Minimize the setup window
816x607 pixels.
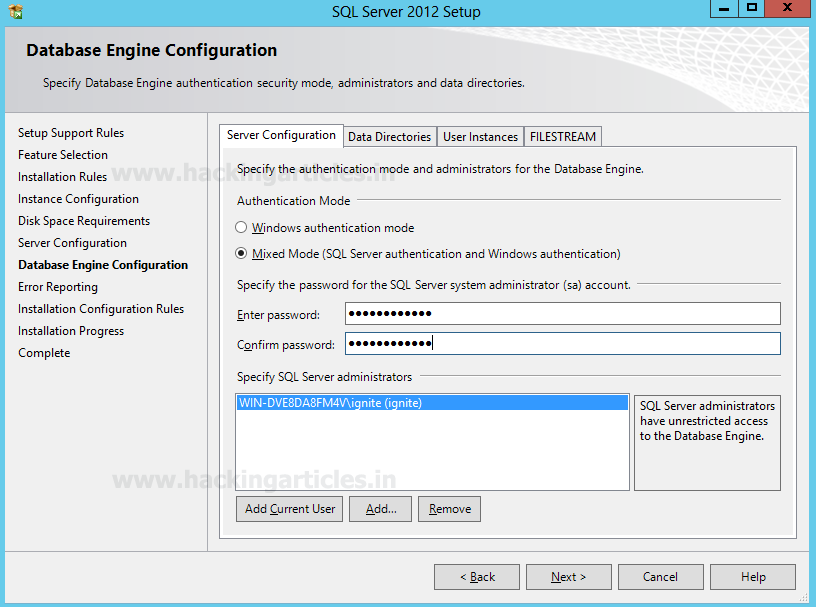point(724,8)
